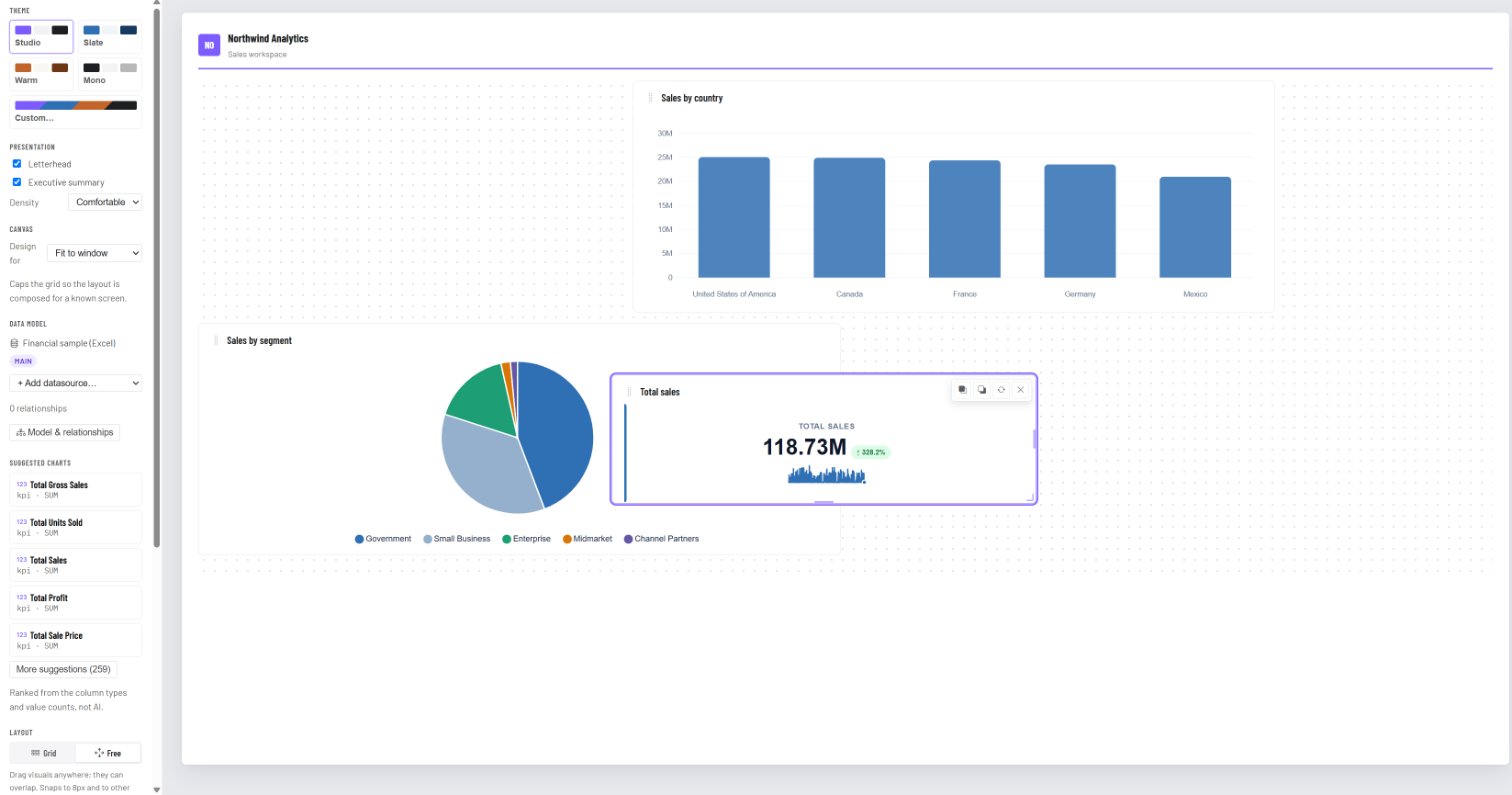This screenshot has width=1512, height=795.
Task: Click the Sales by country title
Action: (692, 98)
